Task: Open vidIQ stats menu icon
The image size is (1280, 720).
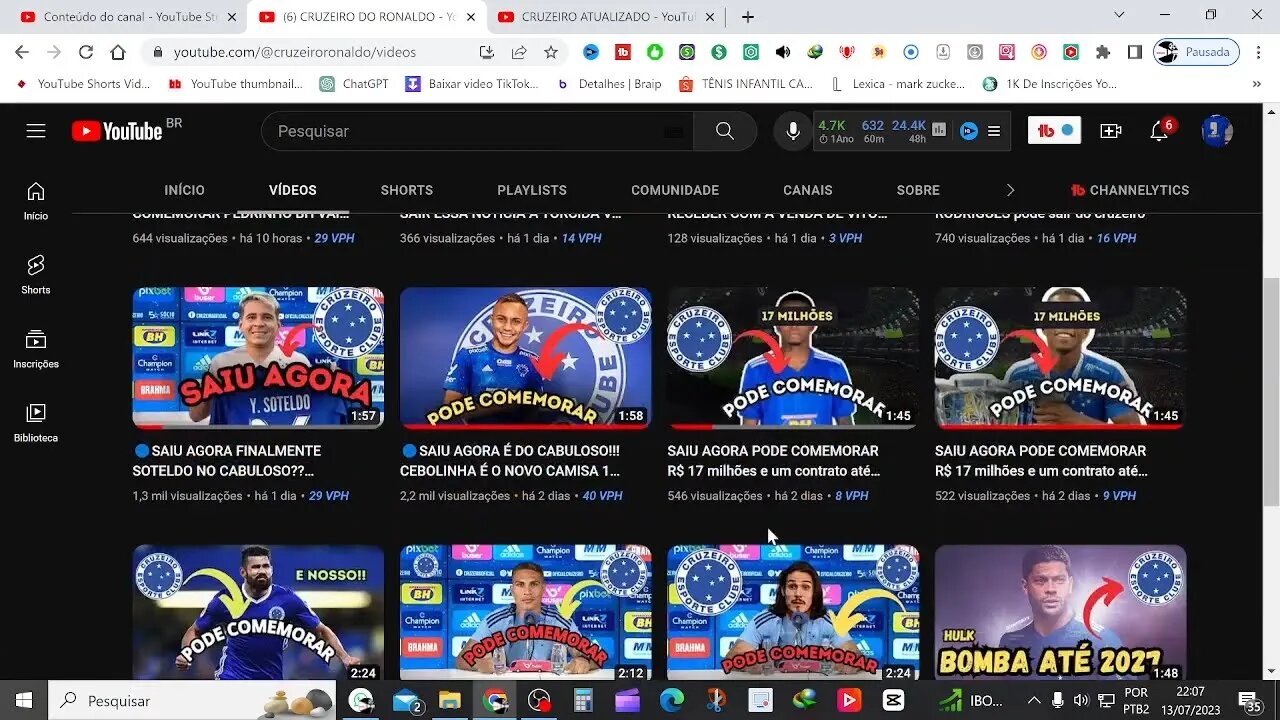Action: [994, 131]
